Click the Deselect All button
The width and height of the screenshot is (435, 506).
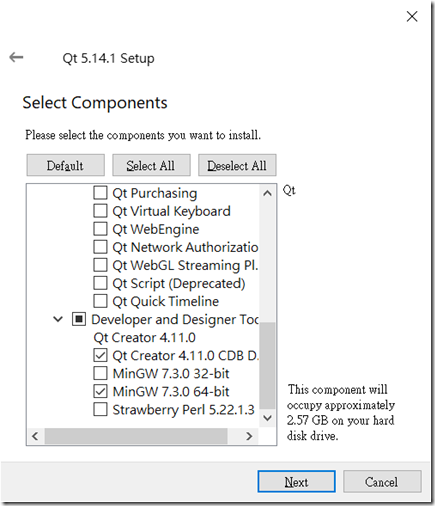click(237, 165)
